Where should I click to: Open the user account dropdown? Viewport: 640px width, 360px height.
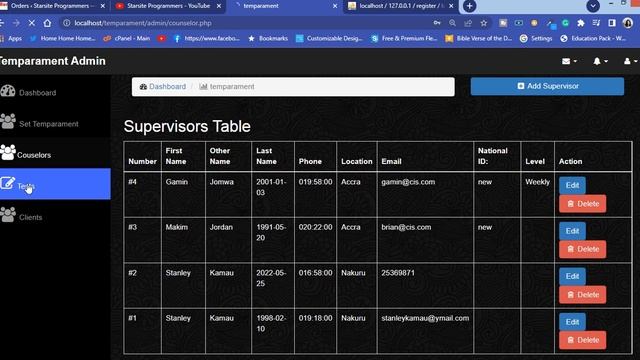click(x=630, y=61)
